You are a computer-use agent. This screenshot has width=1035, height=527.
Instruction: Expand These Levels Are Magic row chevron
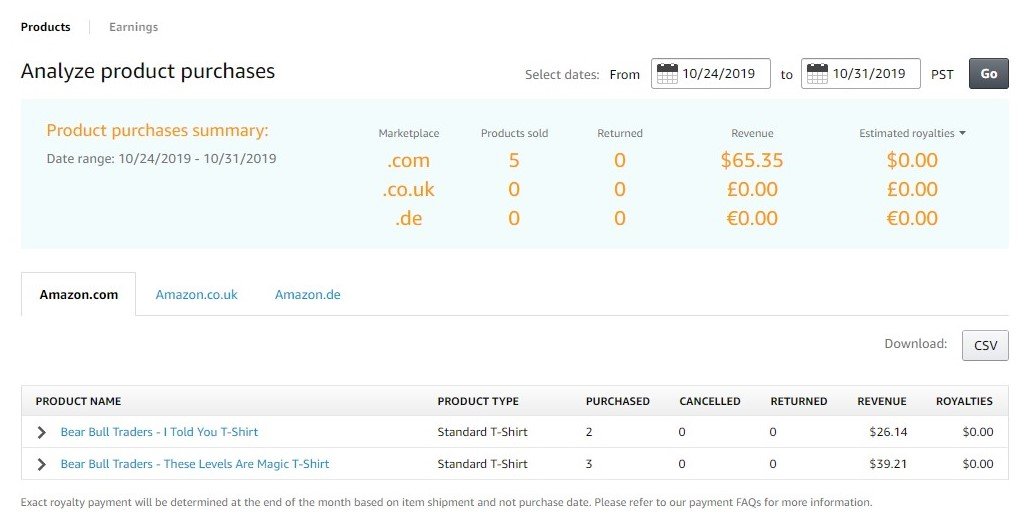(x=42, y=464)
